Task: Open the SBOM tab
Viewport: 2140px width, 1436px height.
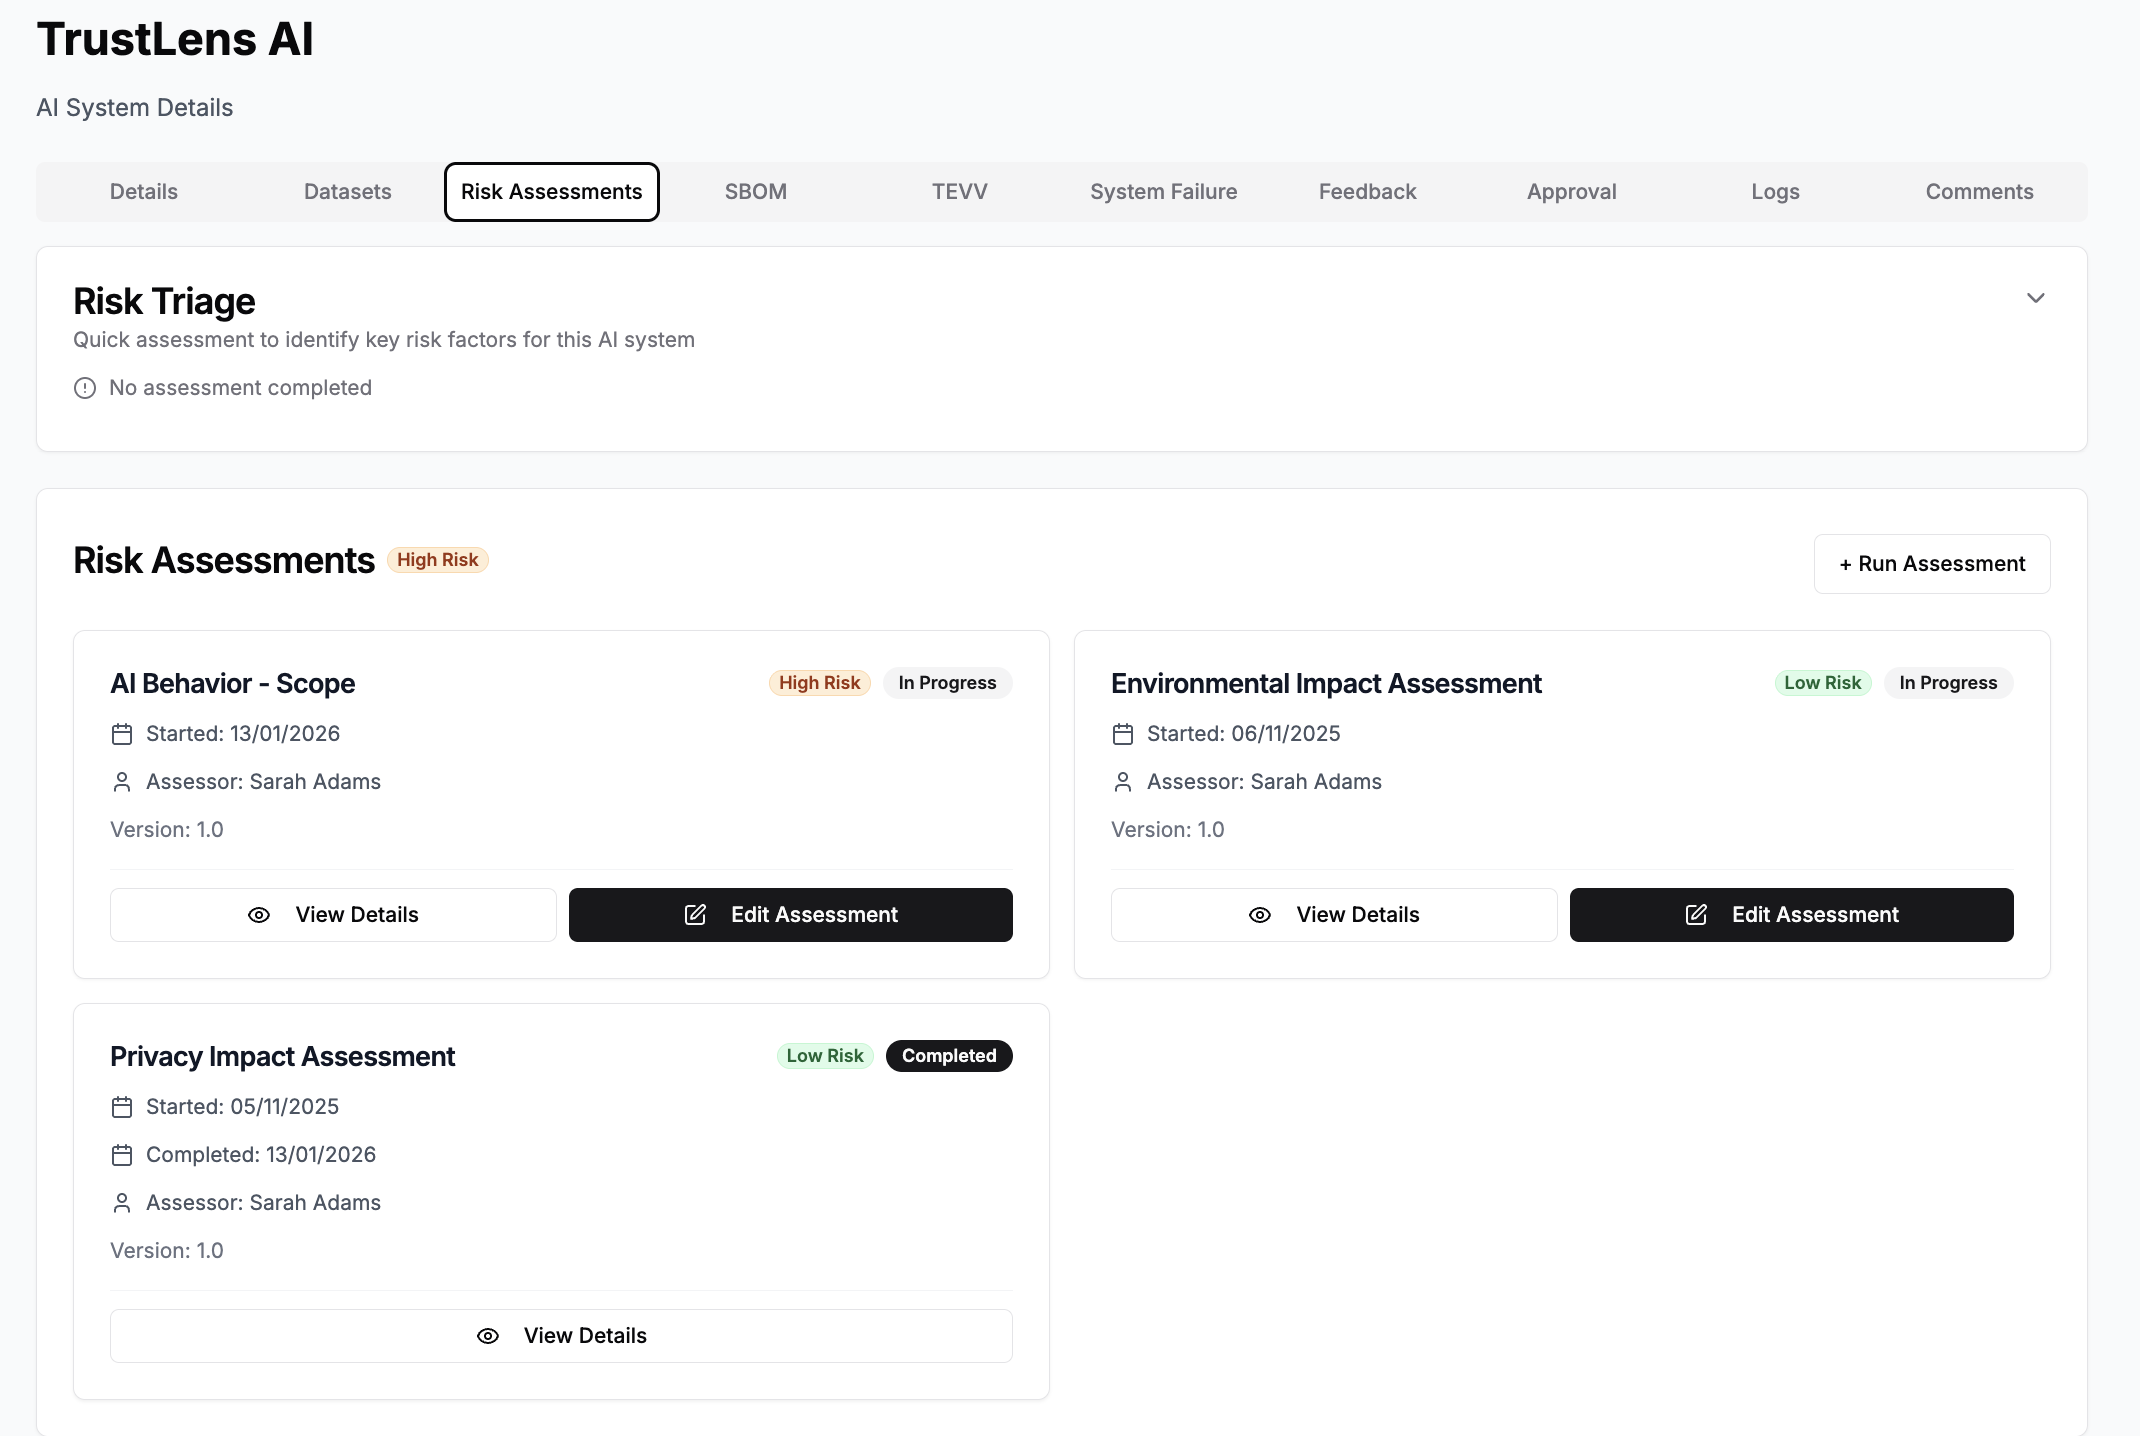Action: click(x=756, y=192)
